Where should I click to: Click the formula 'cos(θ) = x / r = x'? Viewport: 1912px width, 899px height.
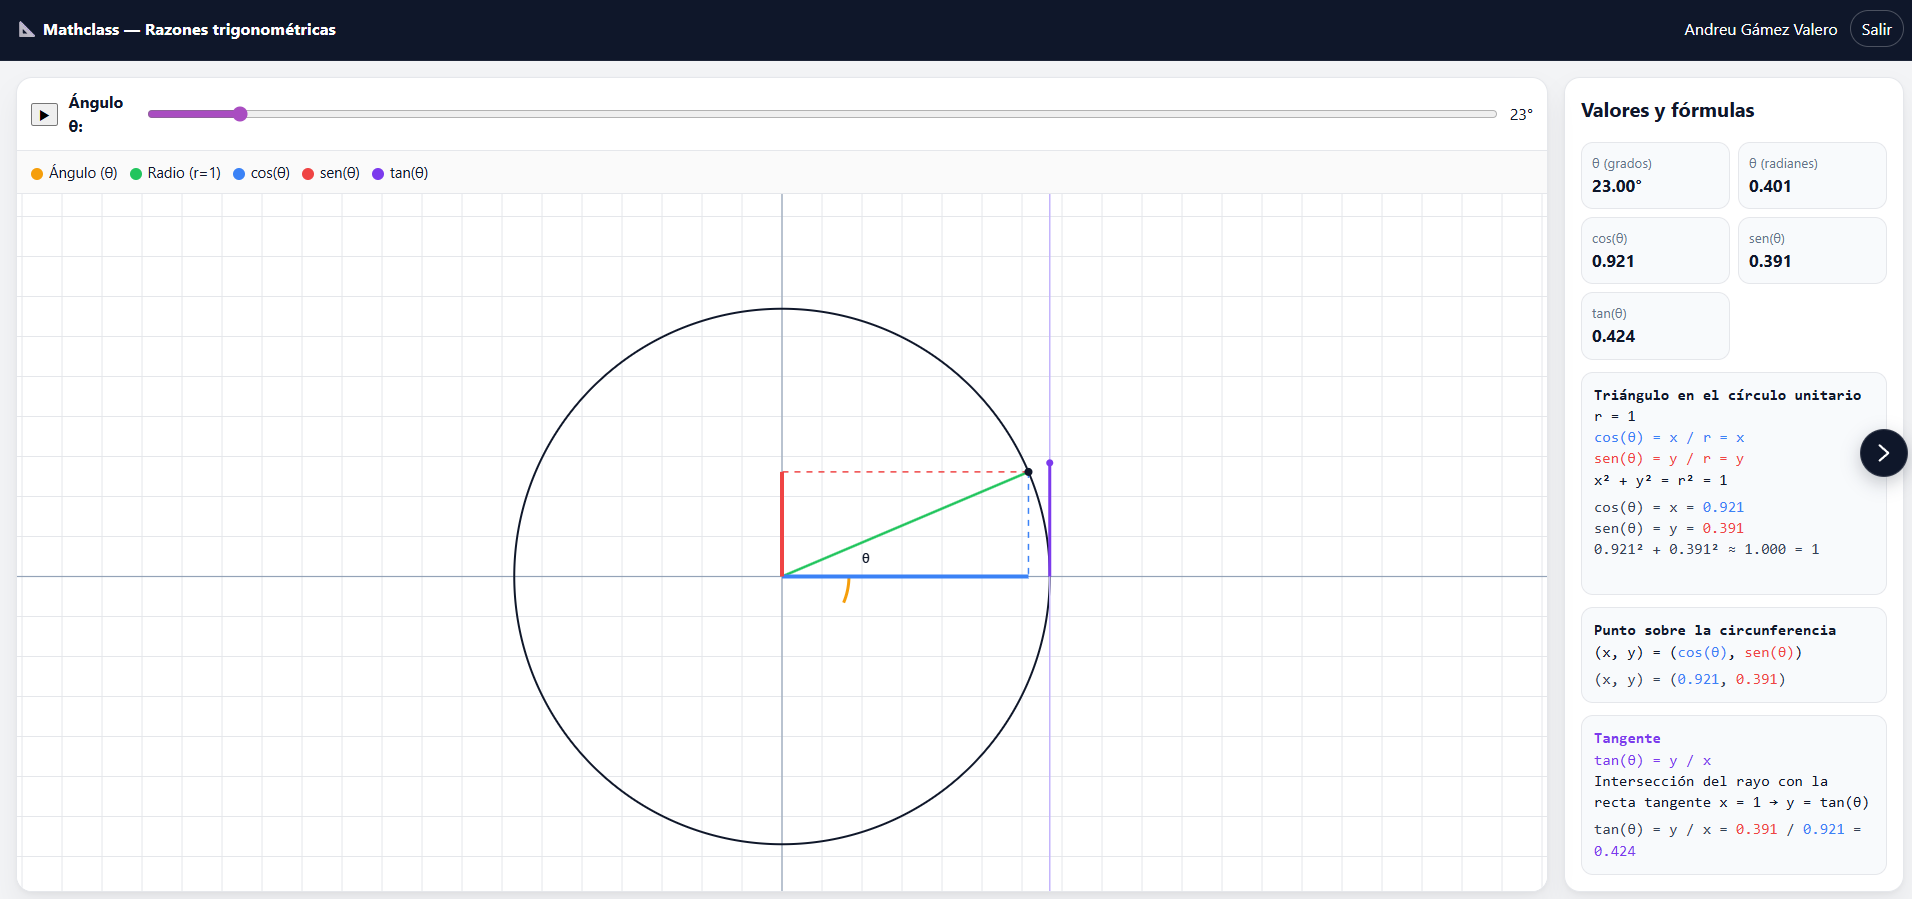coord(1669,437)
